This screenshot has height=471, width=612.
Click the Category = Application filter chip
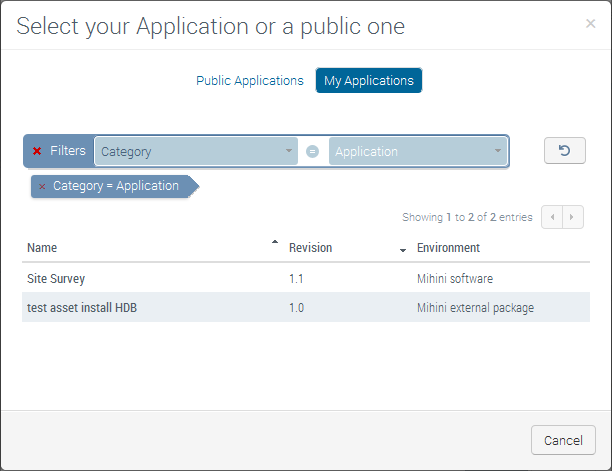click(x=116, y=186)
